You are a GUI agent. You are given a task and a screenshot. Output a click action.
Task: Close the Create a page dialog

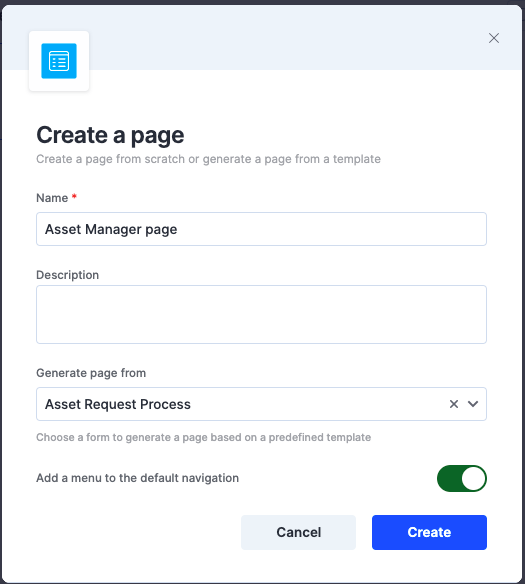tap(494, 38)
